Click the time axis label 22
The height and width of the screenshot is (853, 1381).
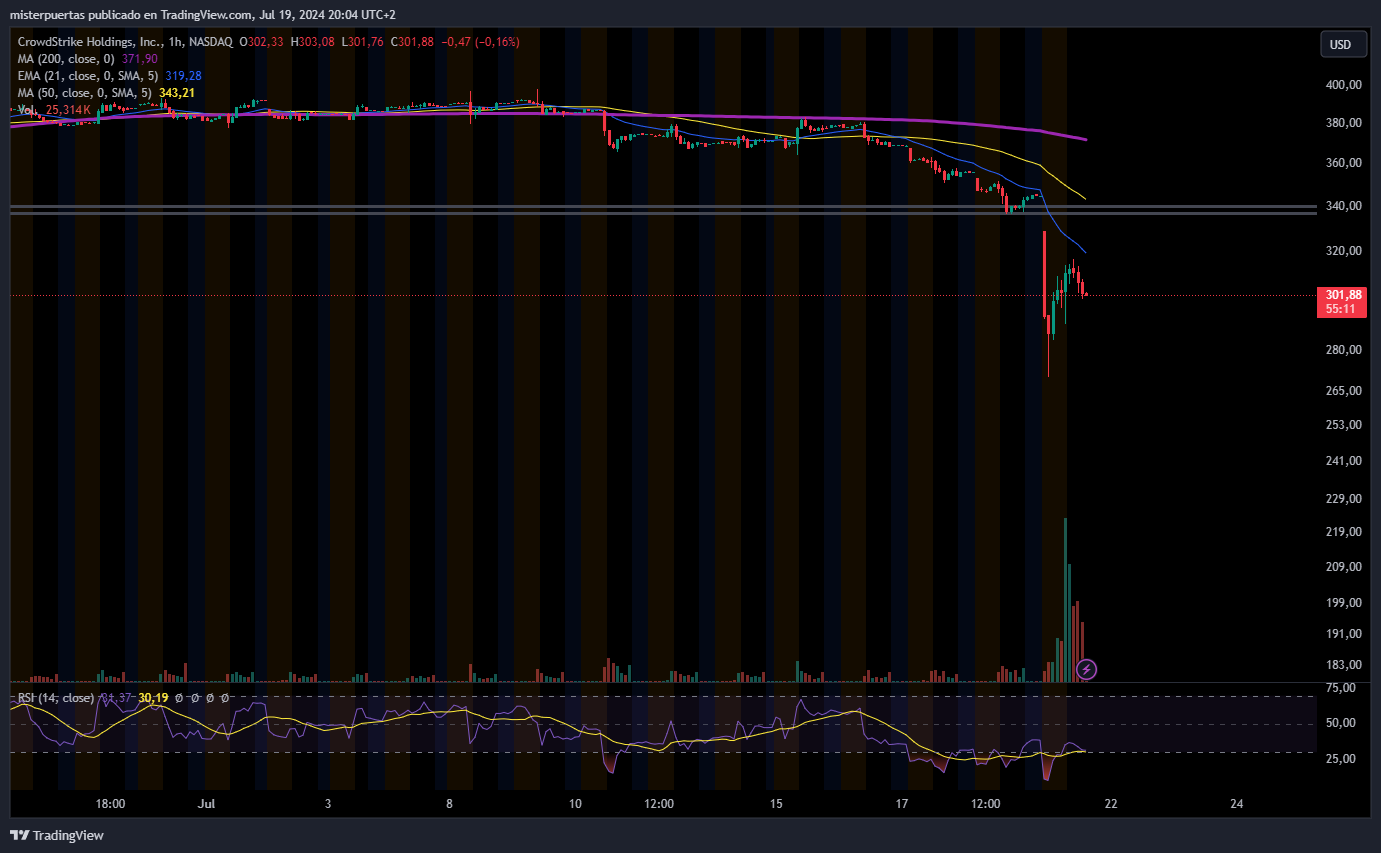coord(1110,804)
